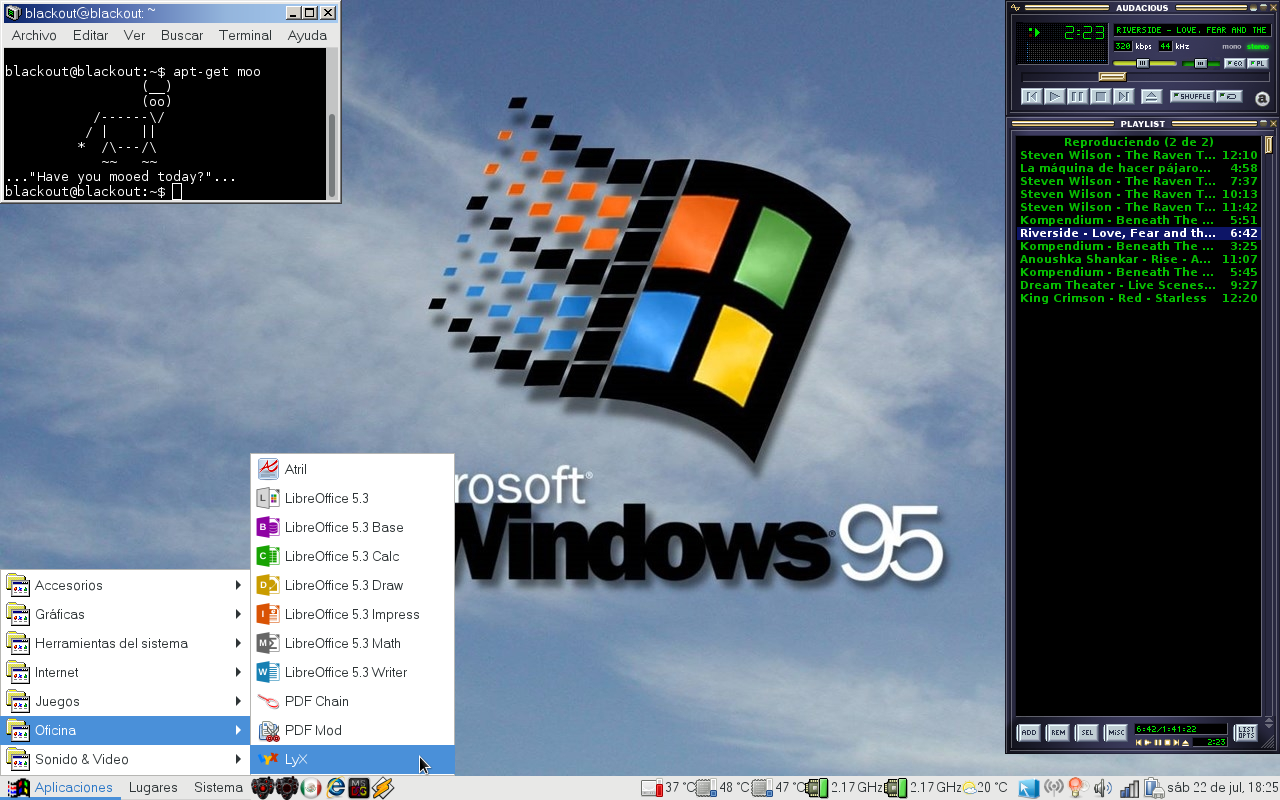The image size is (1280, 800).
Task: Open SEL selection menu in playlist
Action: pyautogui.click(x=1087, y=733)
